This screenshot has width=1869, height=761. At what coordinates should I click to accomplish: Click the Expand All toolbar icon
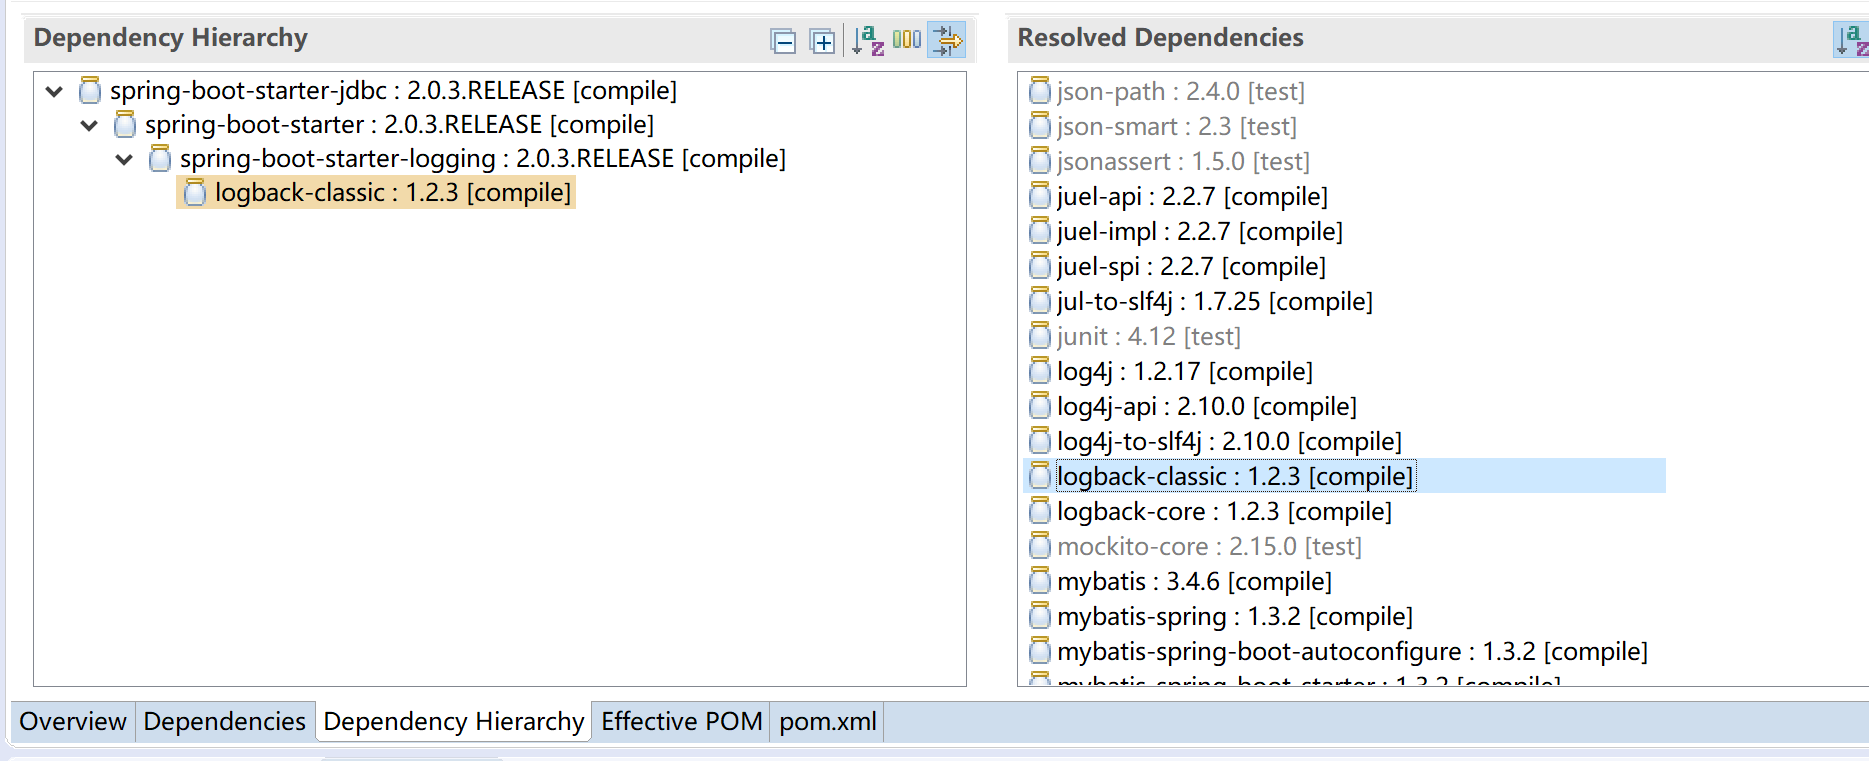click(822, 41)
